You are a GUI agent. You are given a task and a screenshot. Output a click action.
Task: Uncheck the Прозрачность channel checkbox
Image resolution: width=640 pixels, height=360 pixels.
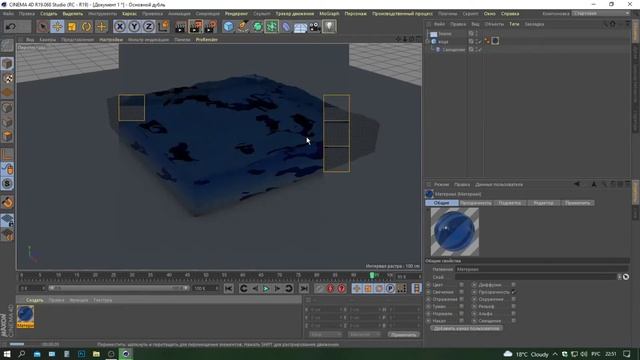click(x=513, y=292)
